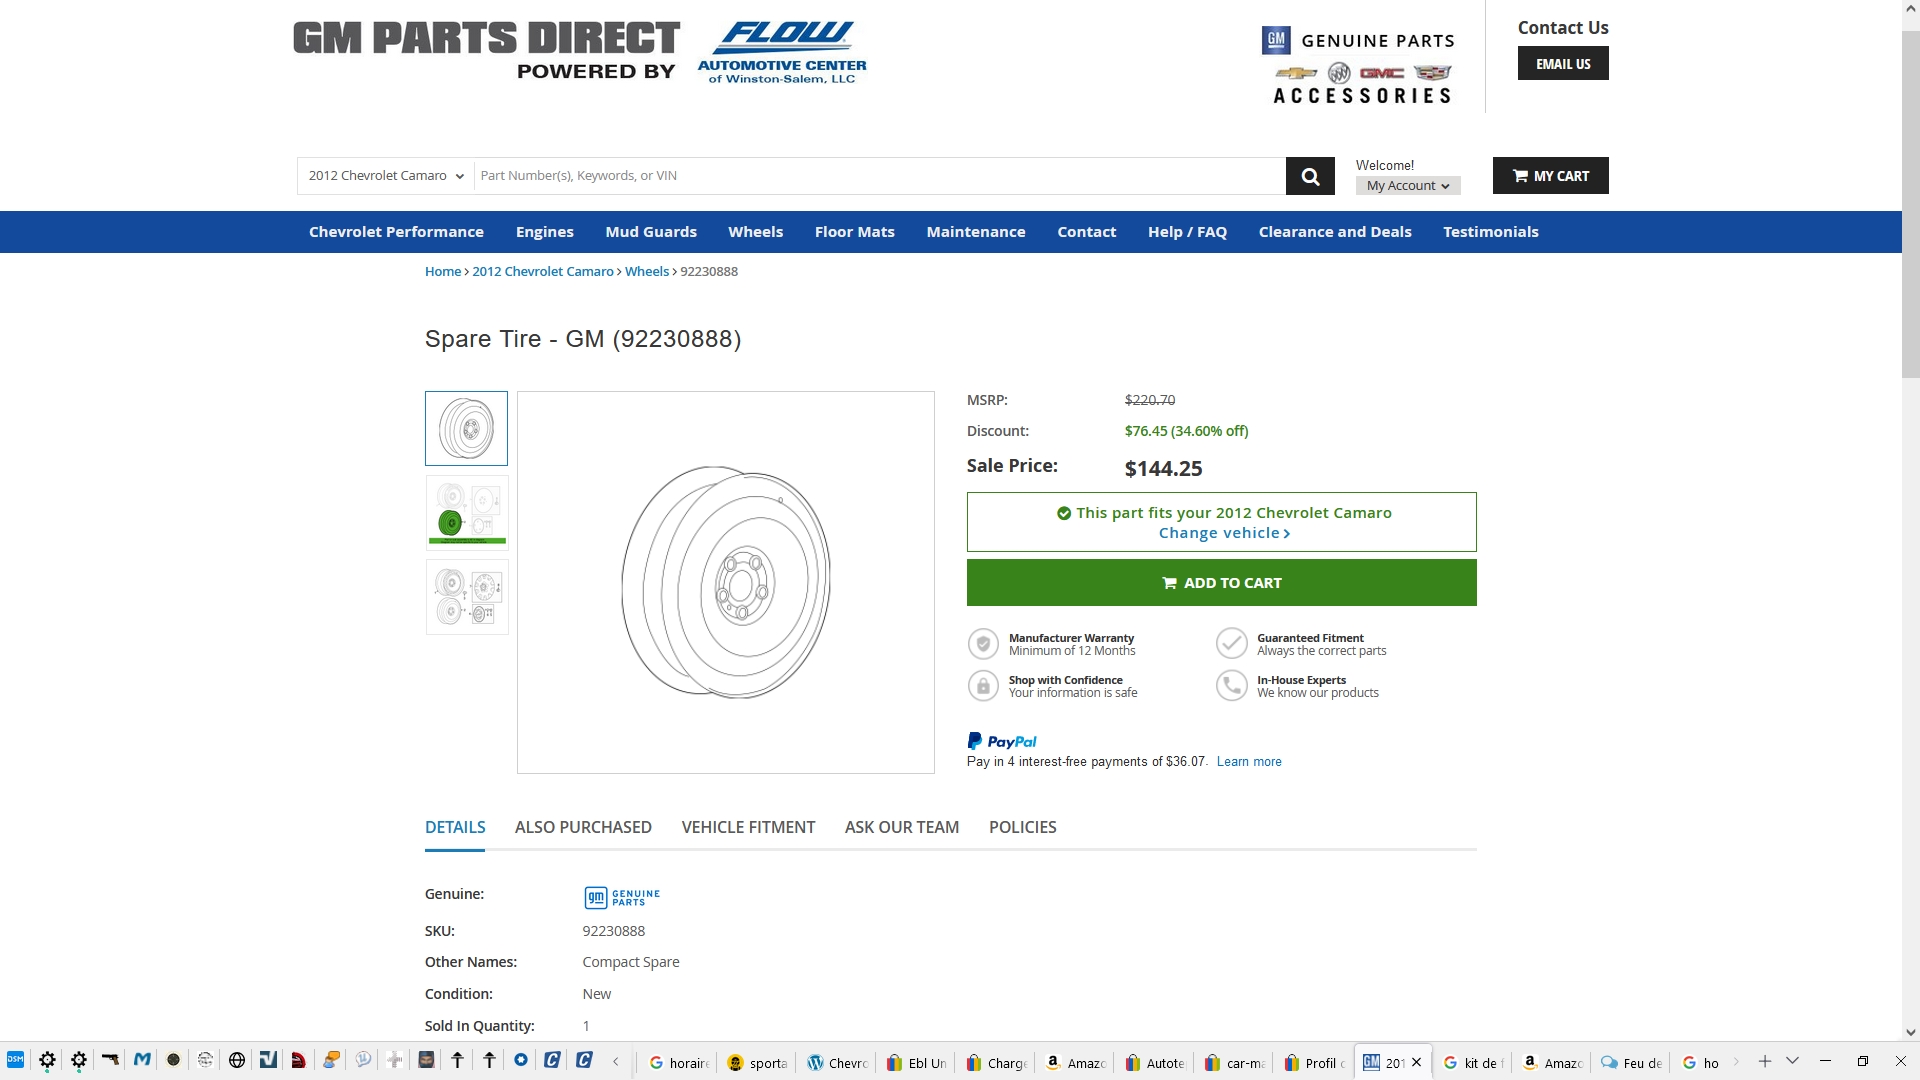Click the search magnifier button
The width and height of the screenshot is (1920, 1080).
1310,176
